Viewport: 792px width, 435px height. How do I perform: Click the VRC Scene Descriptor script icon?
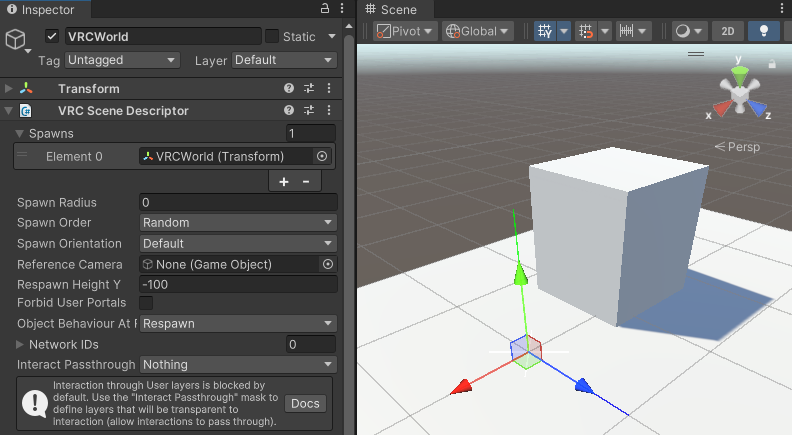pyautogui.click(x=26, y=110)
